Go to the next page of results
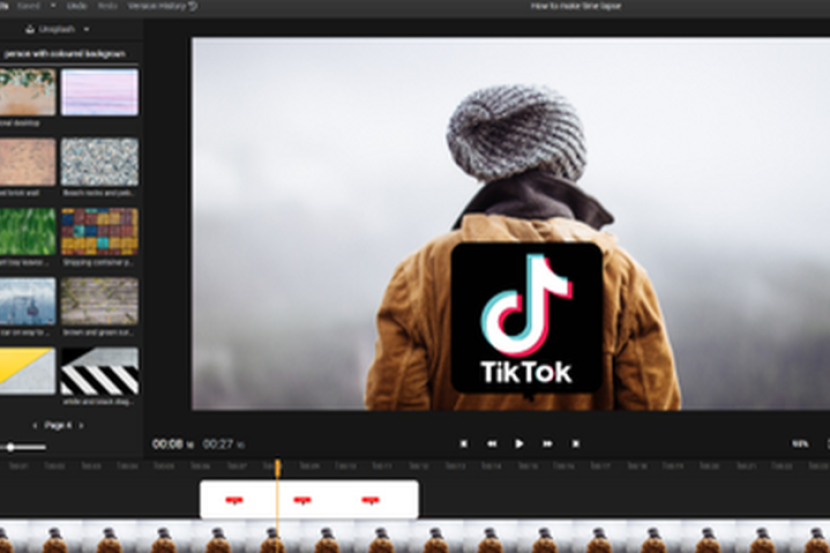The width and height of the screenshot is (830, 553). click(81, 425)
